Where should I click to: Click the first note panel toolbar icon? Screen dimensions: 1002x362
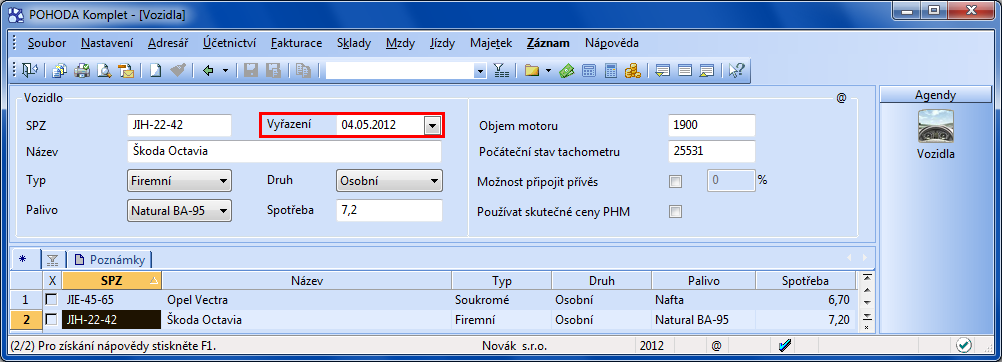coord(663,70)
